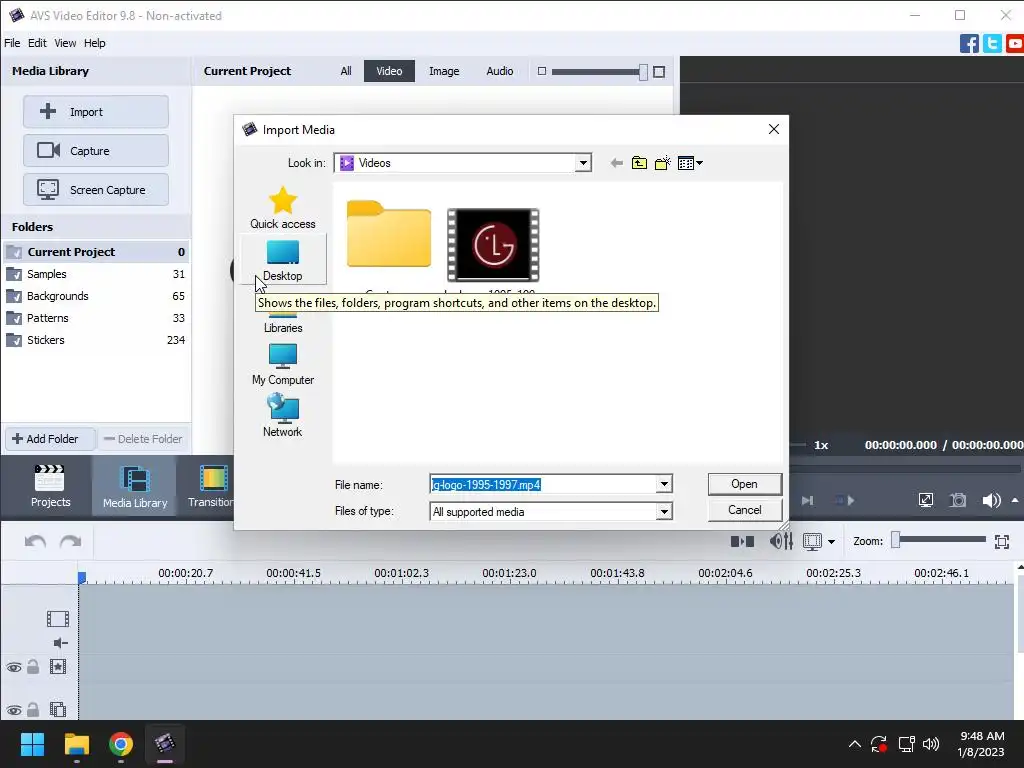Image resolution: width=1024 pixels, height=768 pixels.
Task: Toggle lock on the effects track
Action: [33, 667]
